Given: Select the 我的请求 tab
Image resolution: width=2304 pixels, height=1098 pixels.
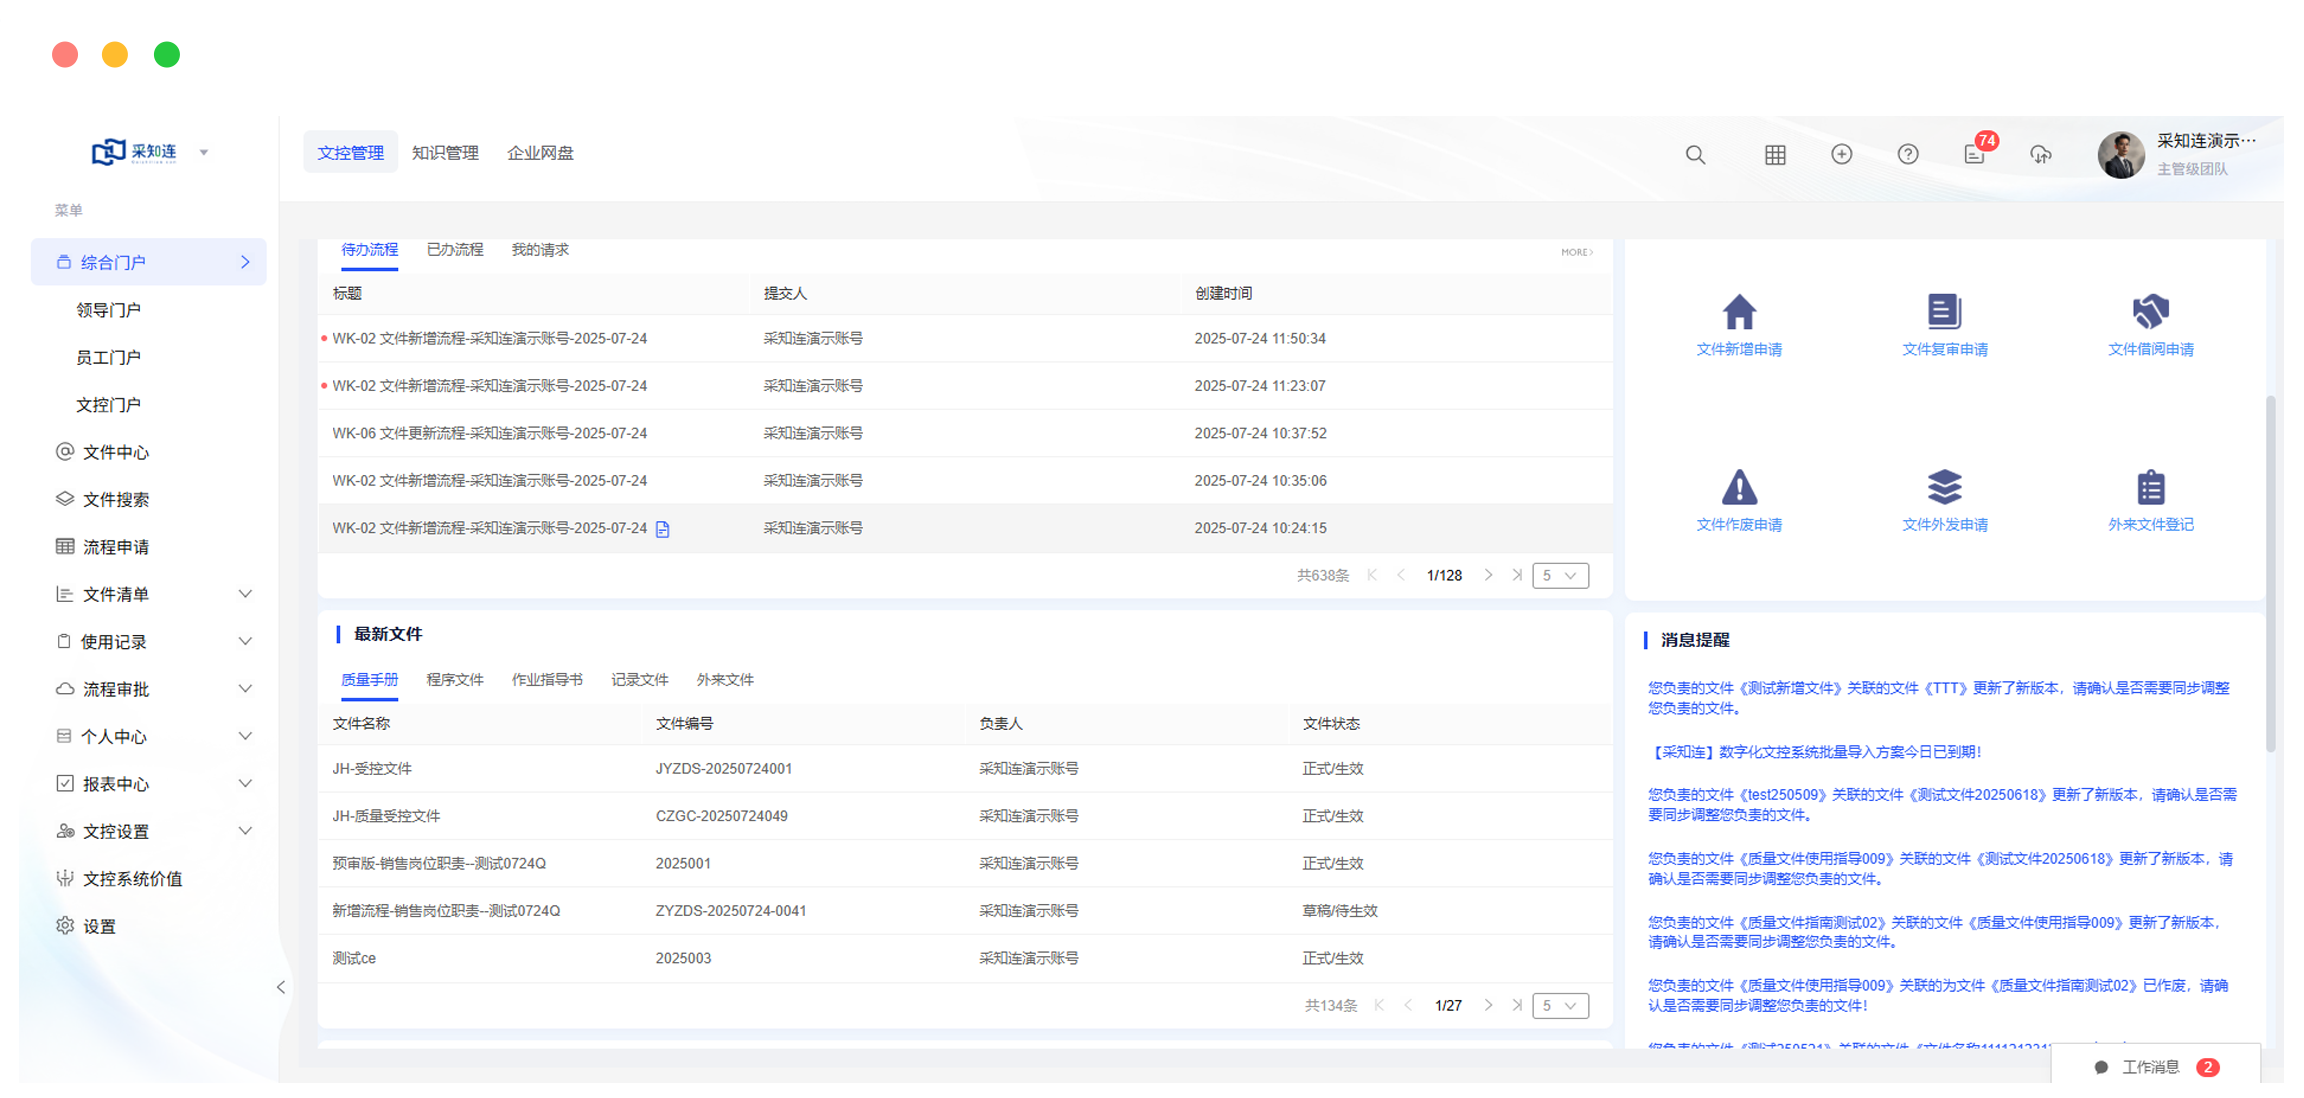Looking at the screenshot, I should (x=540, y=249).
